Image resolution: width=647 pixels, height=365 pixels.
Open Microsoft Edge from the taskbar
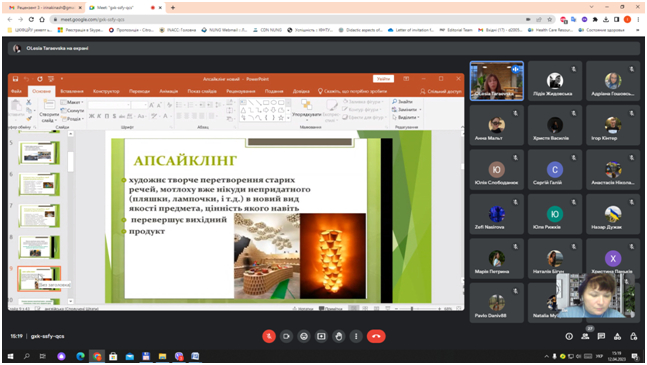[x=80, y=356]
